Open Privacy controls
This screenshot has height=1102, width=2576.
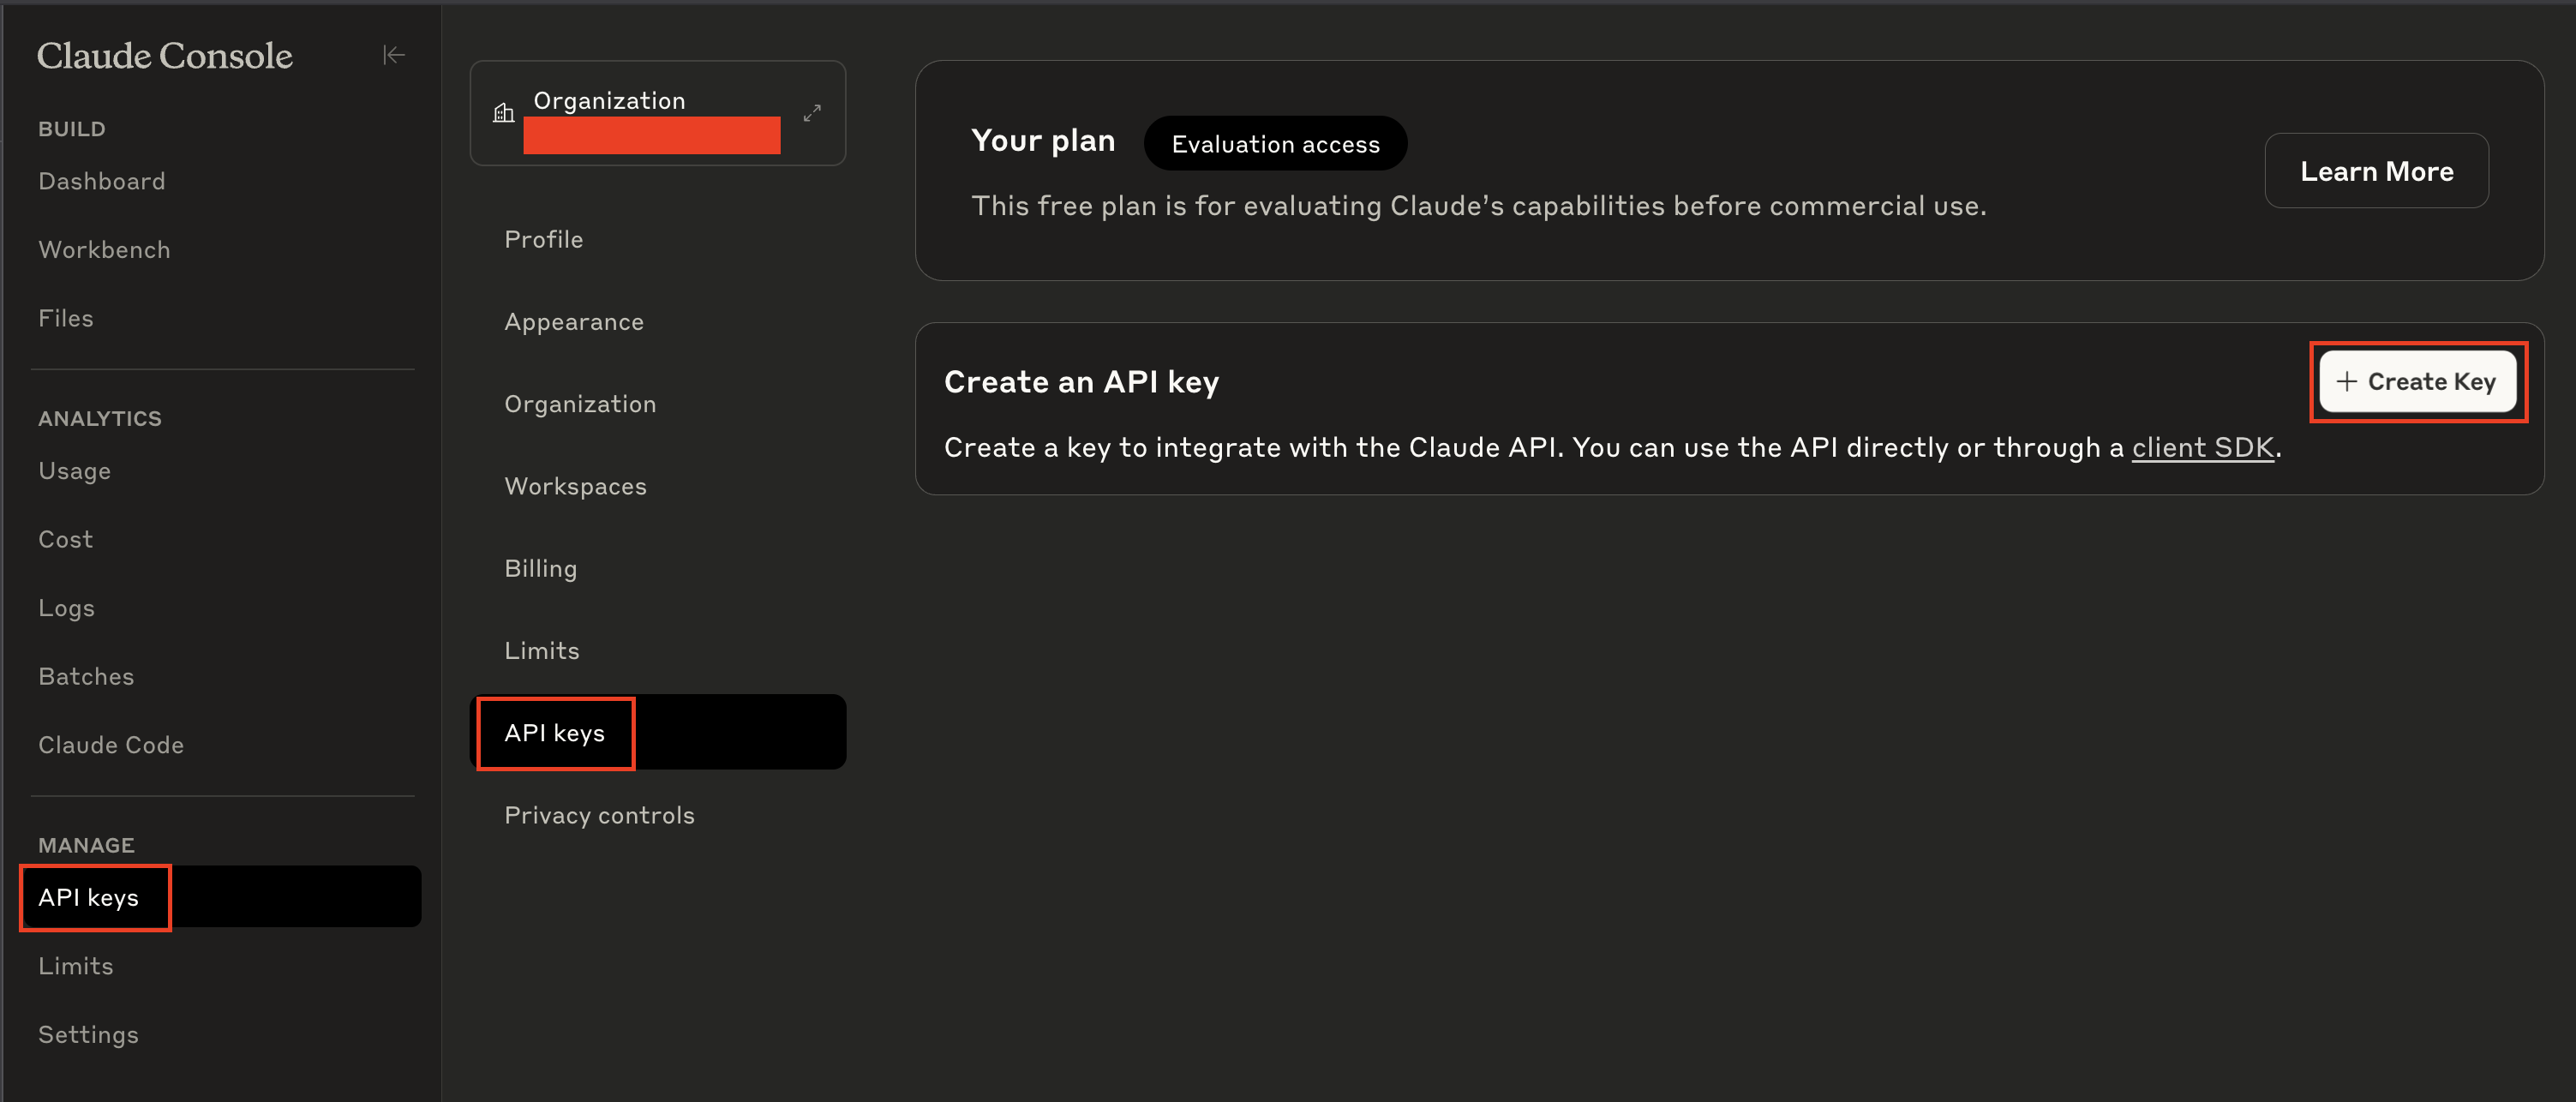tap(600, 815)
